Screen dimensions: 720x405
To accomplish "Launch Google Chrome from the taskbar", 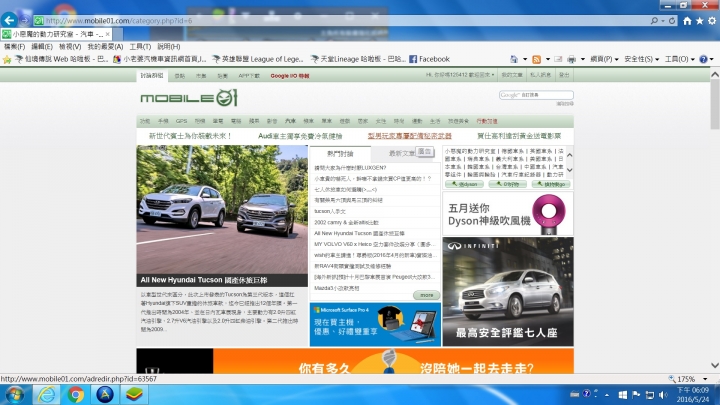I will 76,395.
